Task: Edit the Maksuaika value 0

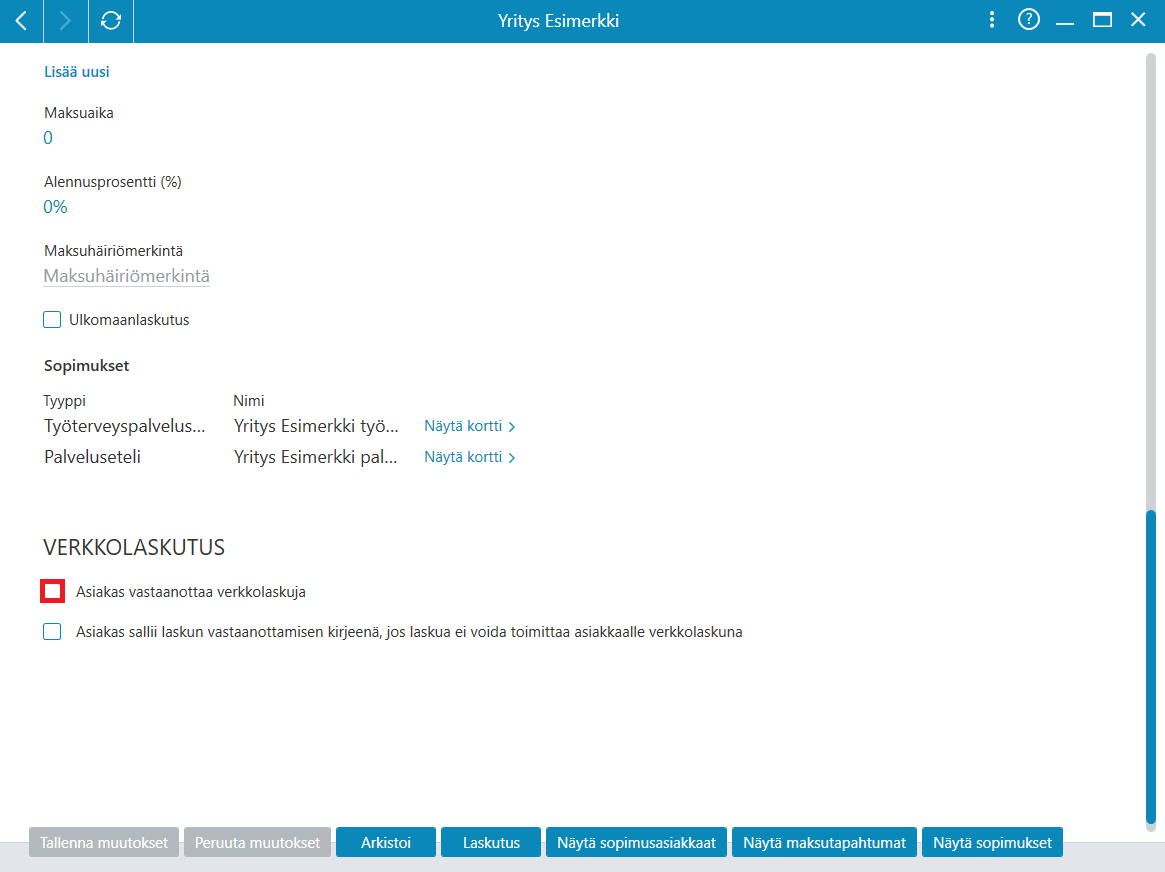Action: pyautogui.click(x=48, y=138)
